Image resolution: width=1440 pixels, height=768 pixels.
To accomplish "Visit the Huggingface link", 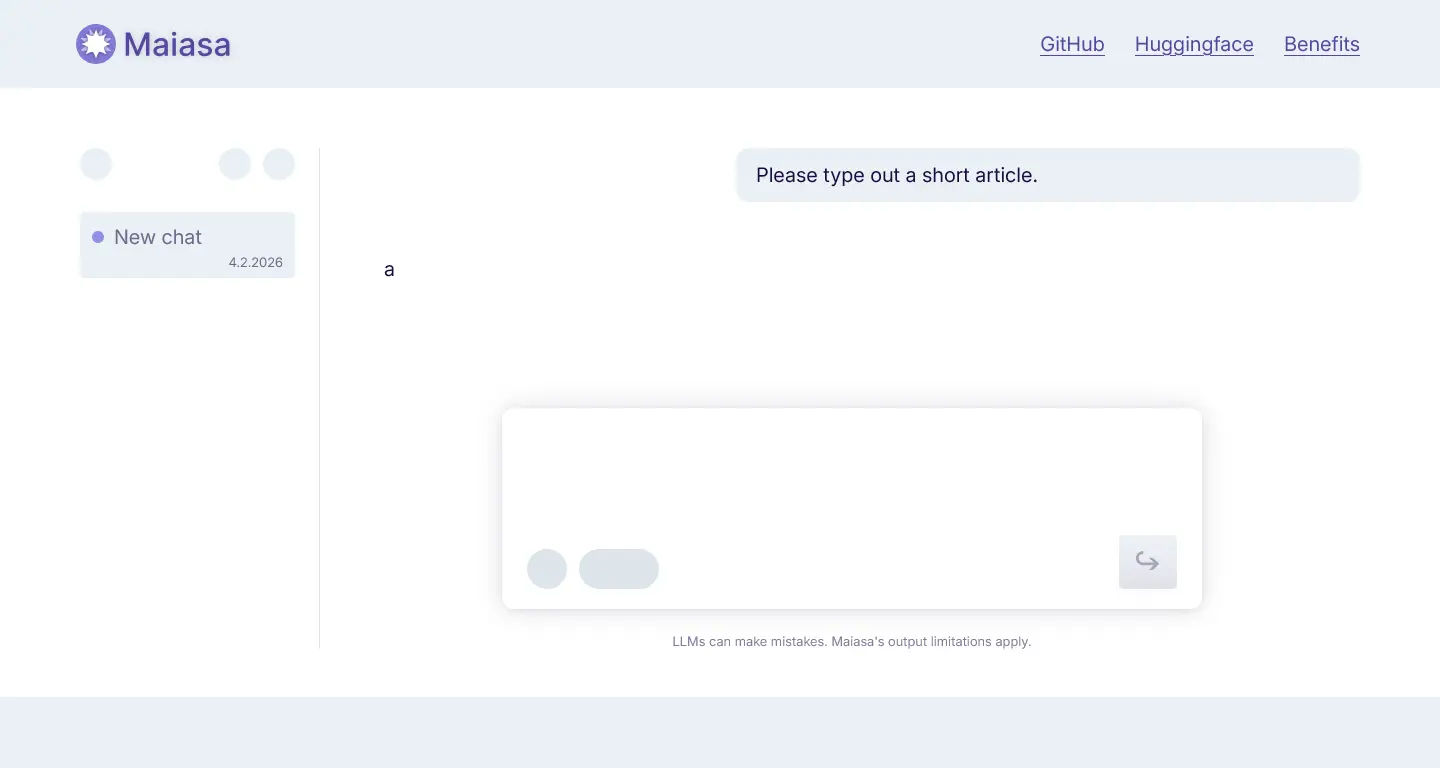I will coord(1194,44).
